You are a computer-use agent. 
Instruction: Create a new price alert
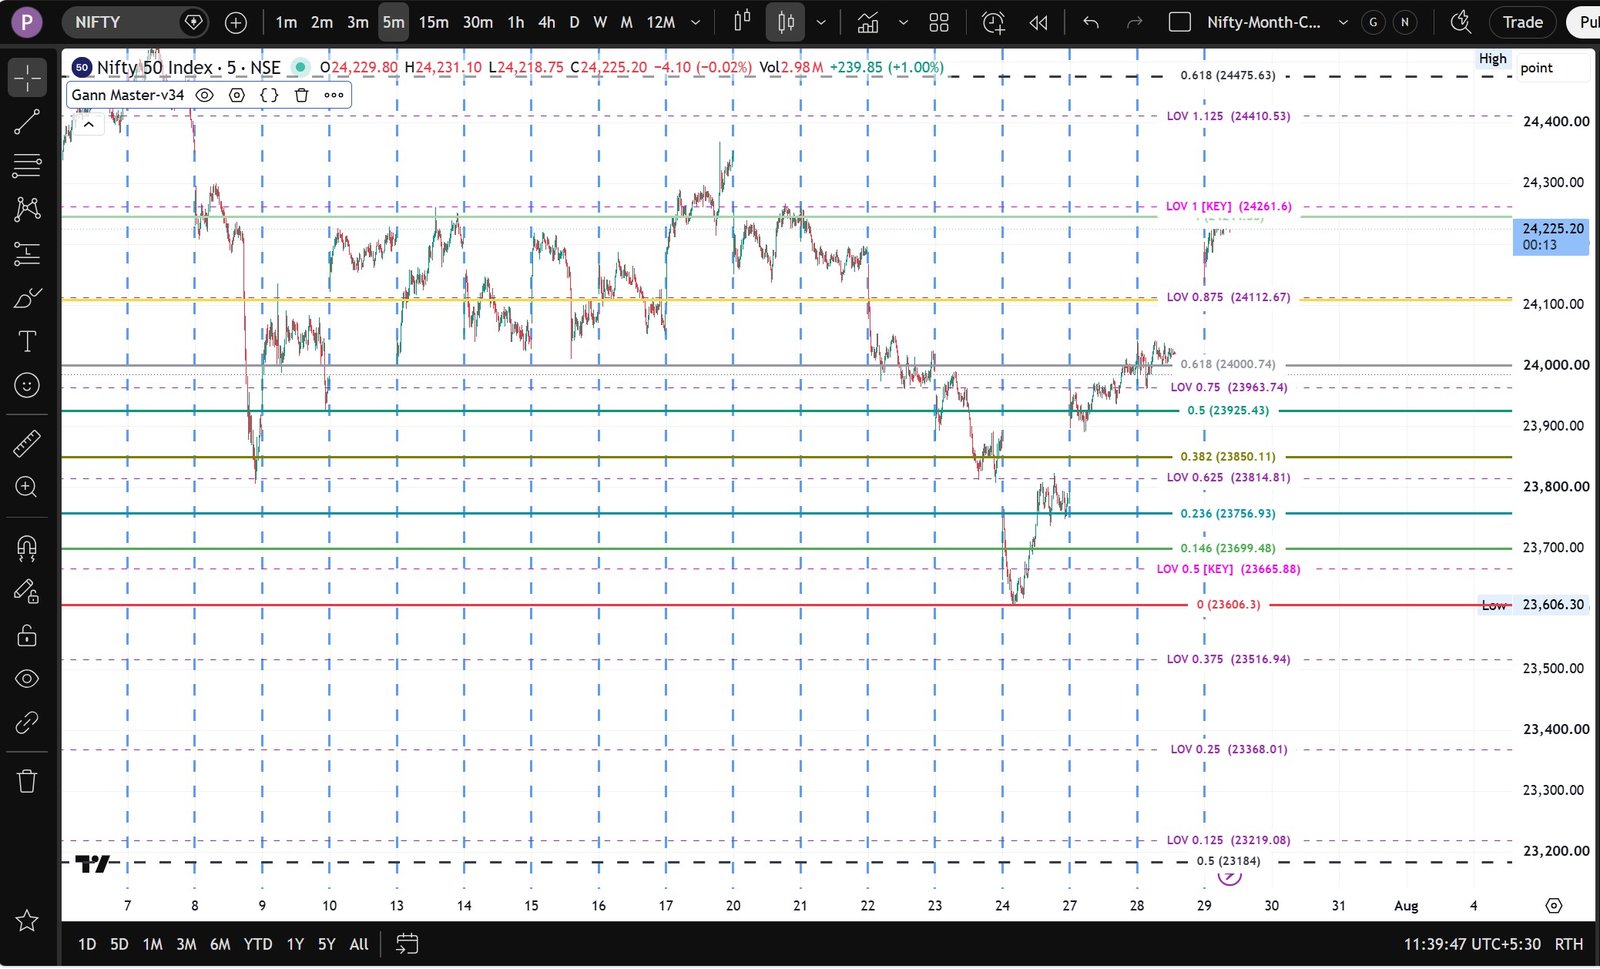pos(993,22)
